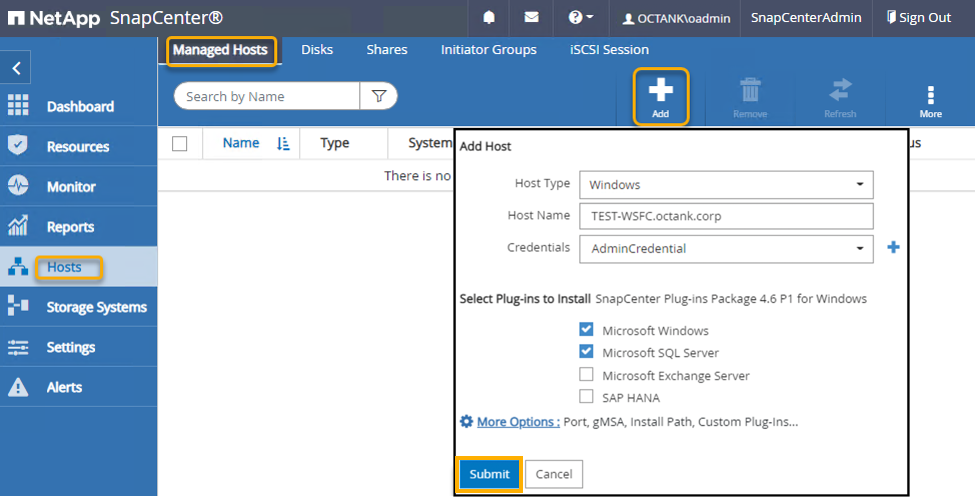Sort hosts by Name column
Screen dimensions: 977x497
click(x=241, y=143)
